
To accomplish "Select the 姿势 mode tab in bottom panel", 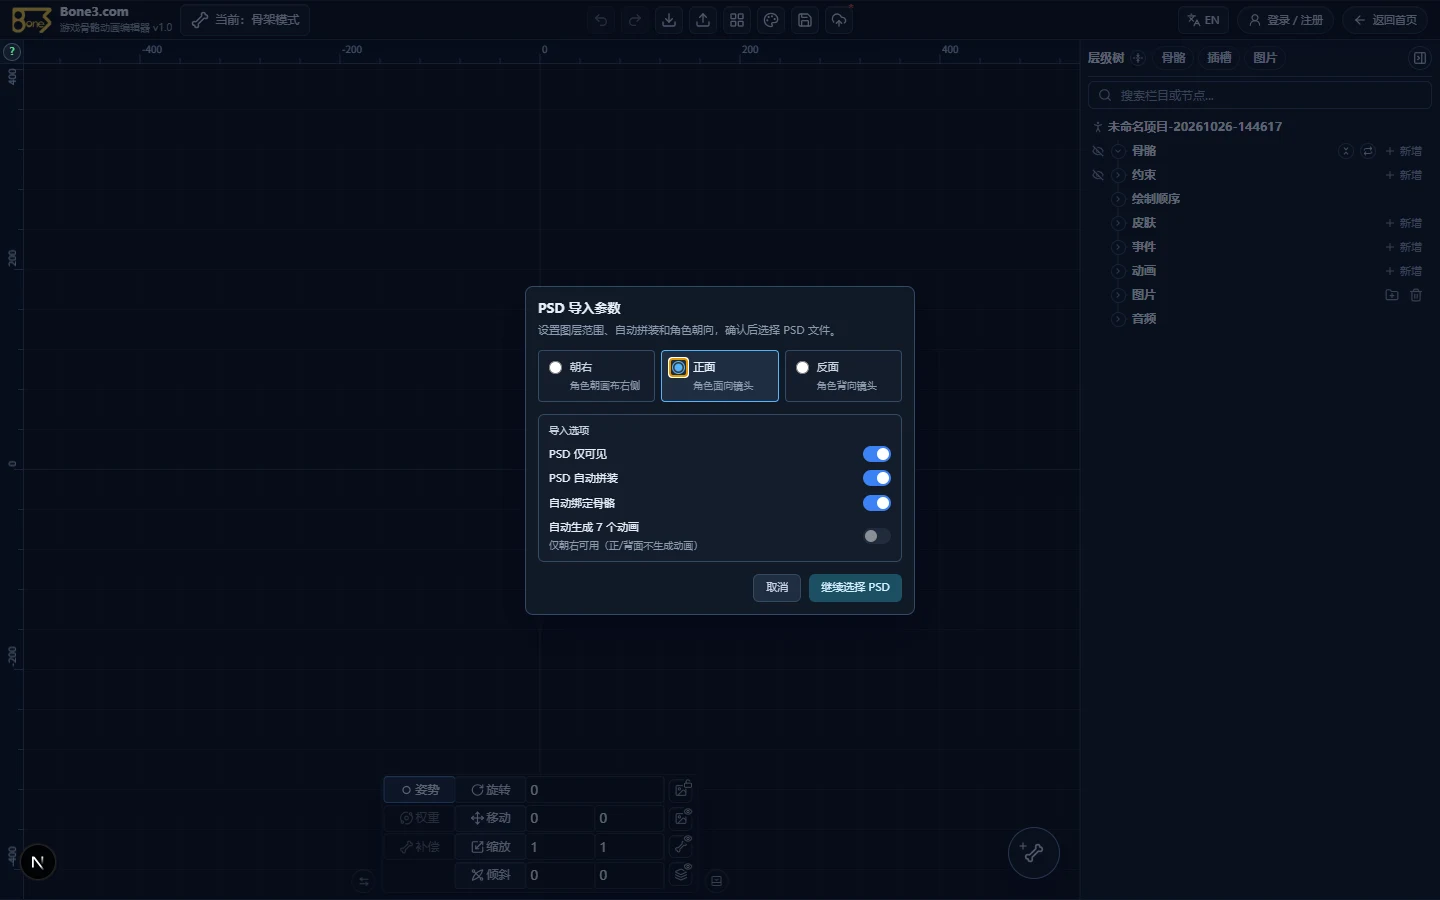I will click(420, 790).
